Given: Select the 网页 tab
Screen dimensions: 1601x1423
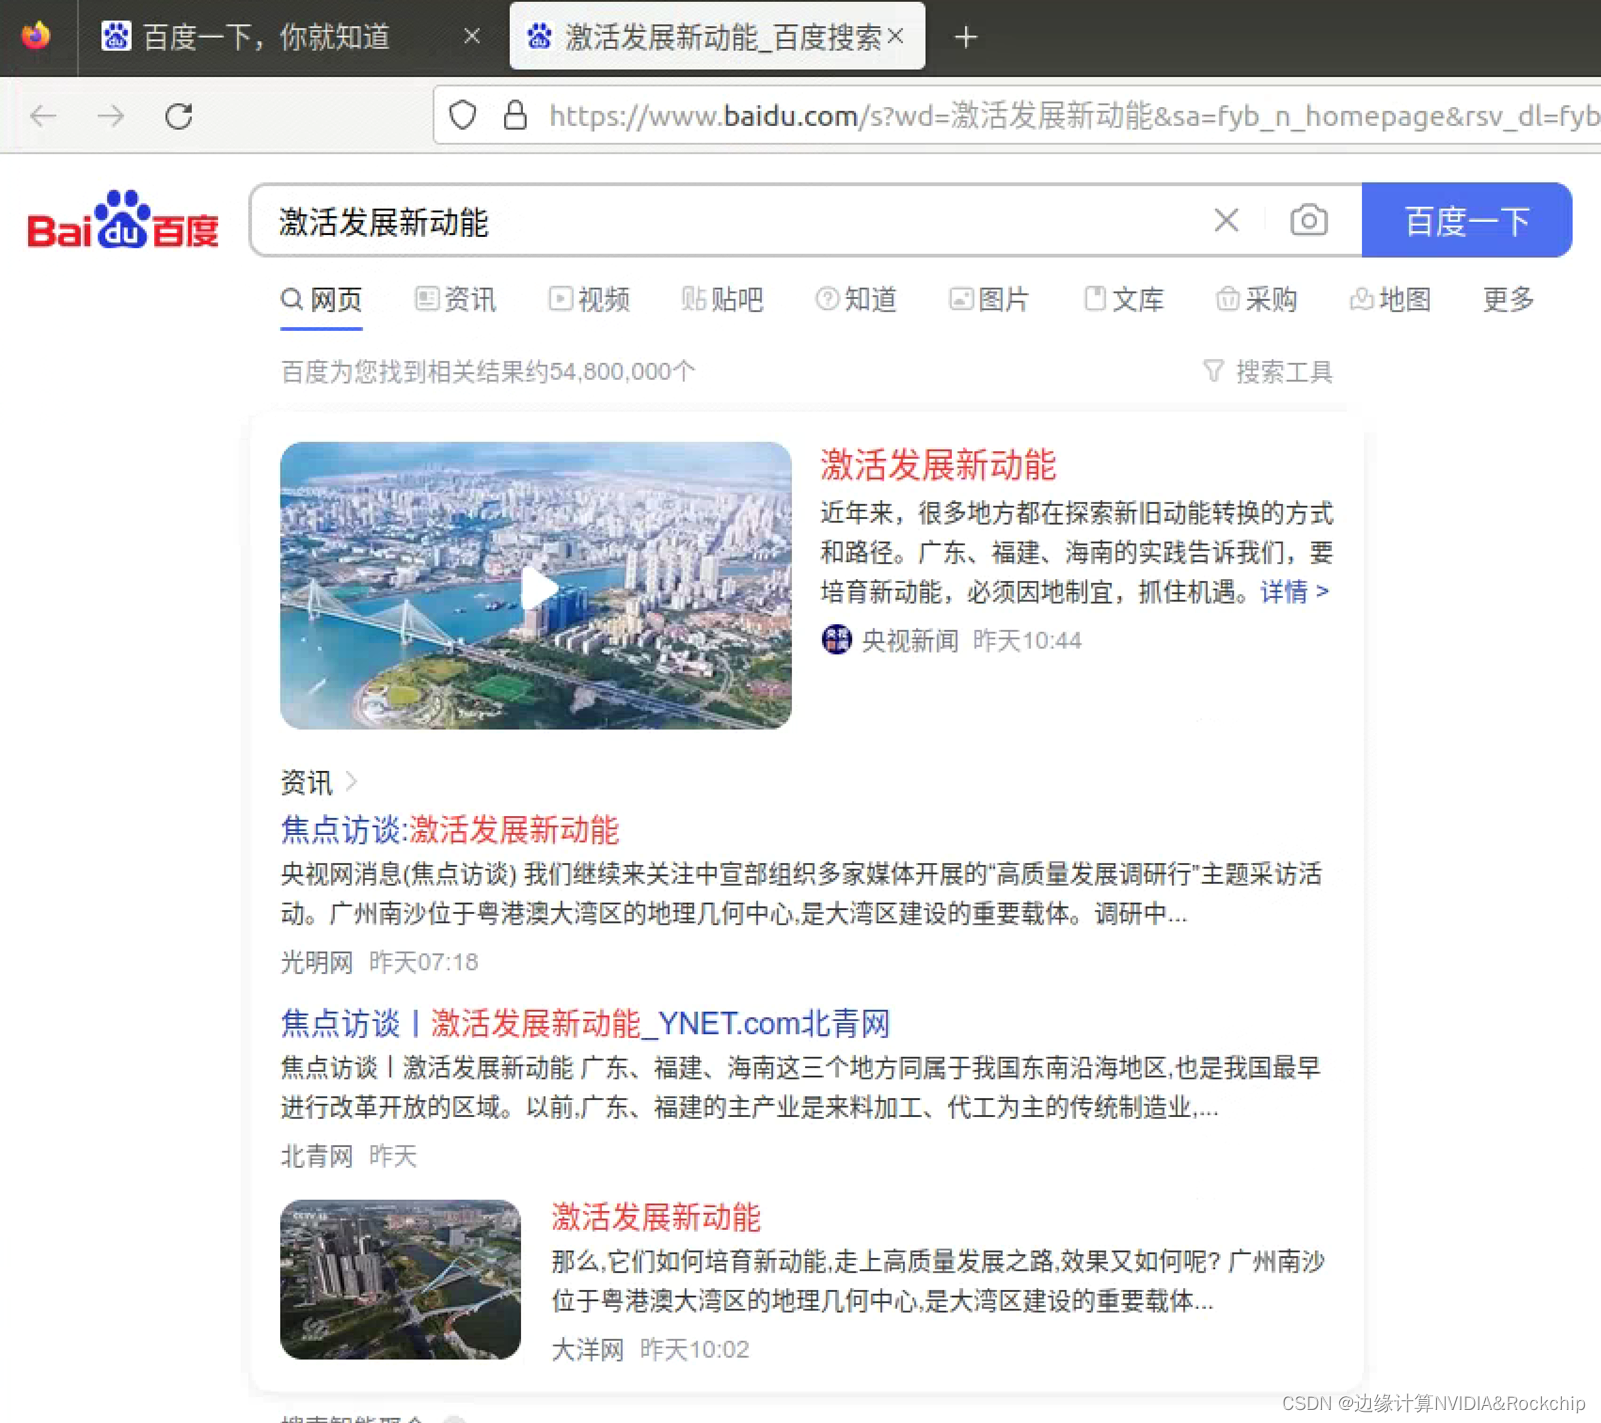Looking at the screenshot, I should pyautogui.click(x=321, y=299).
